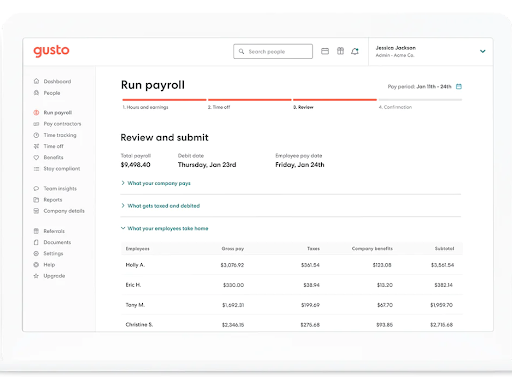This screenshot has width=512, height=383.
Task: Open Company details in sidebar
Action: coord(64,211)
